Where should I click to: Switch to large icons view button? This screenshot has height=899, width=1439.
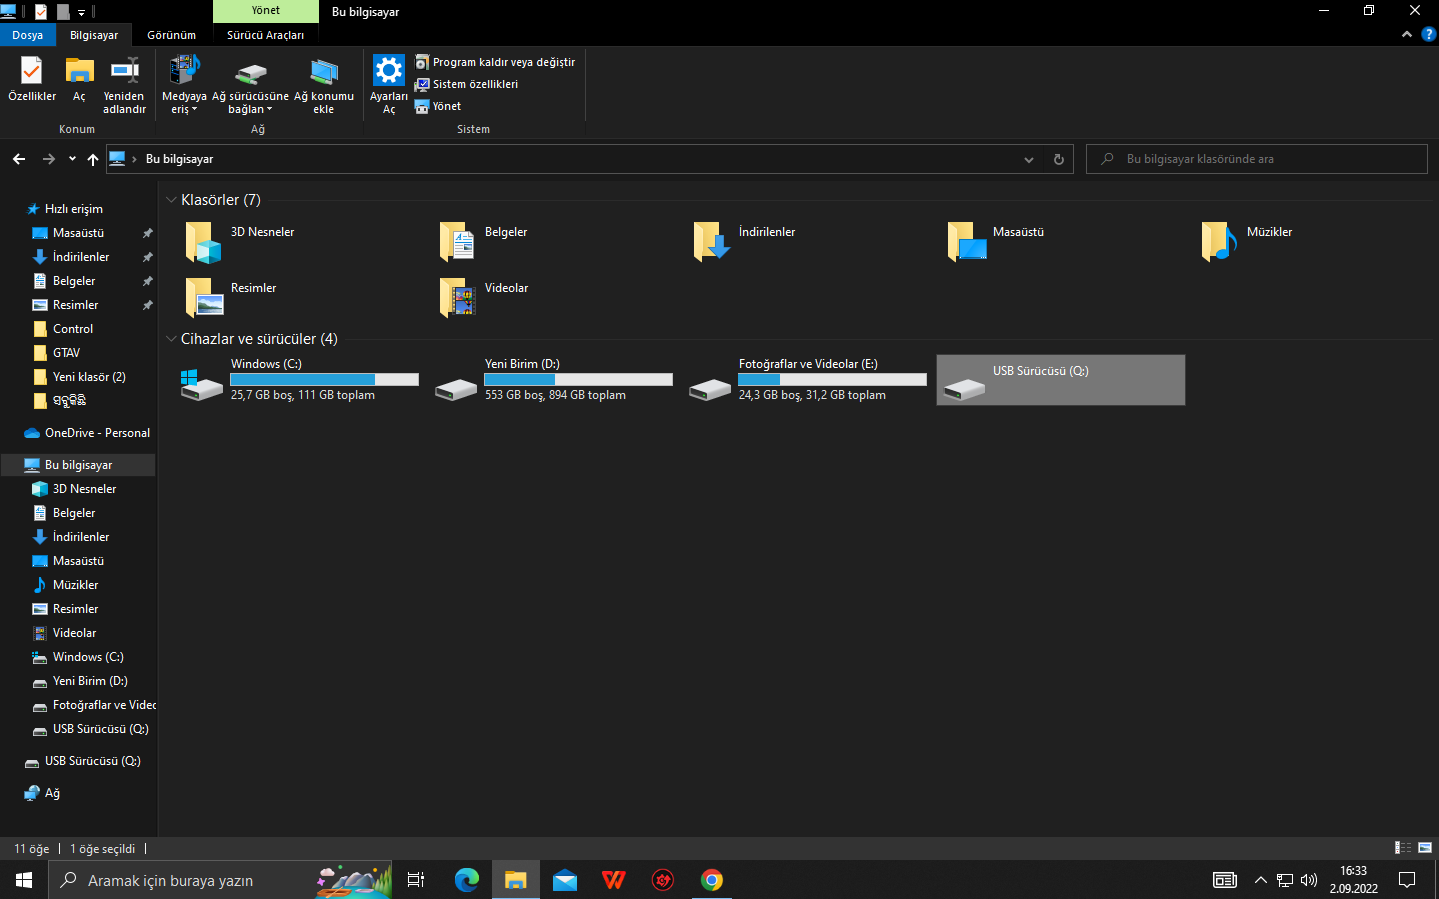tap(1425, 848)
